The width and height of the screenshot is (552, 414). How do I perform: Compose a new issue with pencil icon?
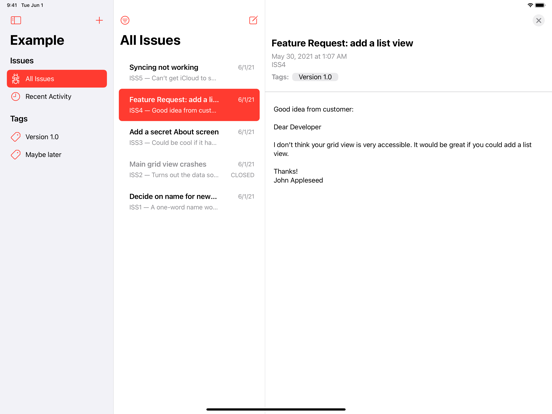[253, 20]
